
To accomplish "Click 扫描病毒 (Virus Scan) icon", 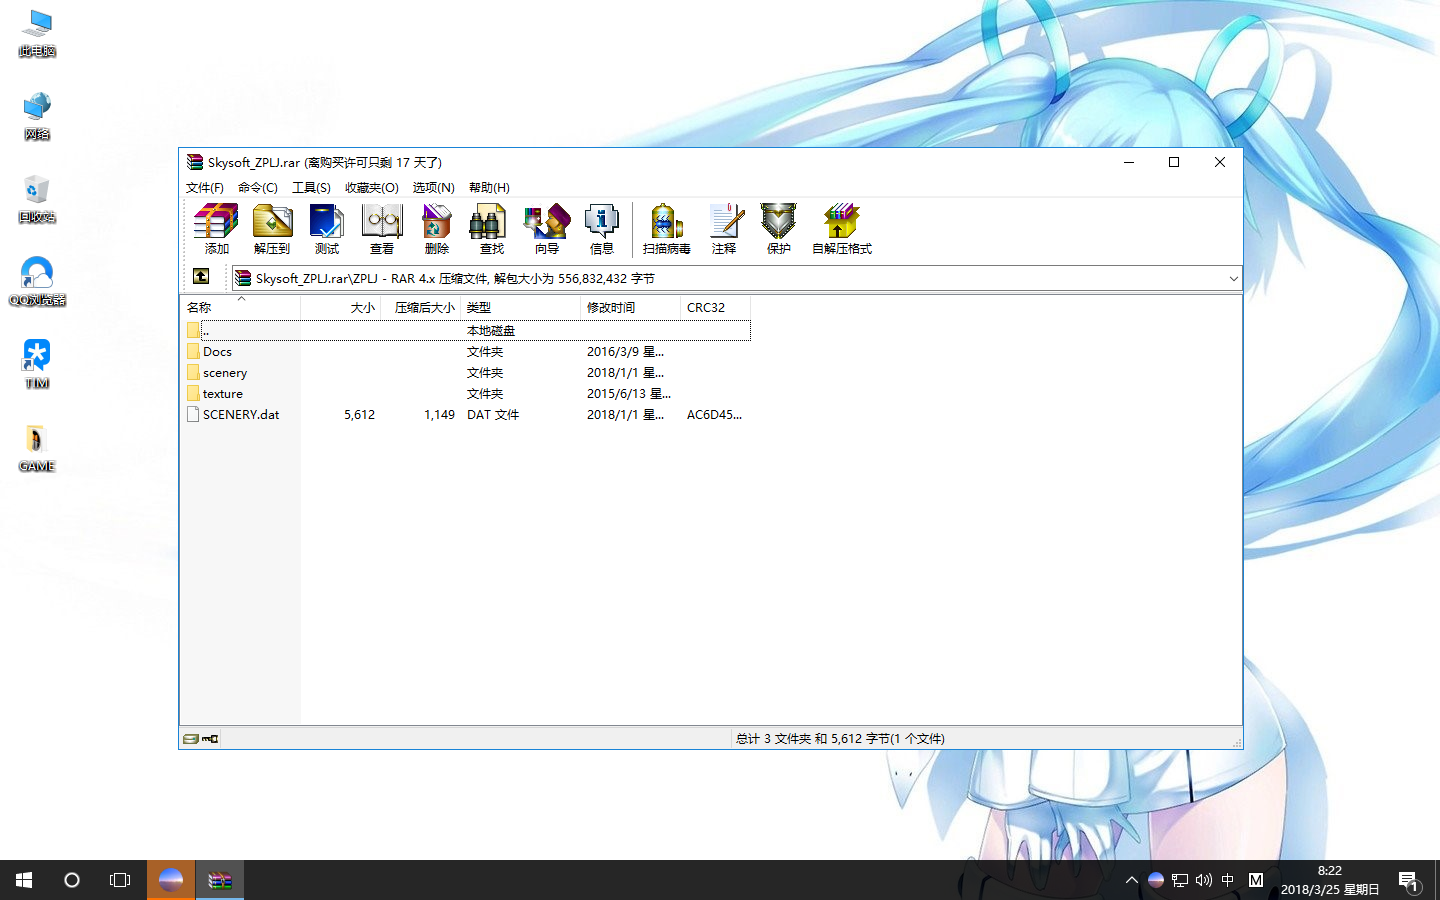I will tap(666, 229).
